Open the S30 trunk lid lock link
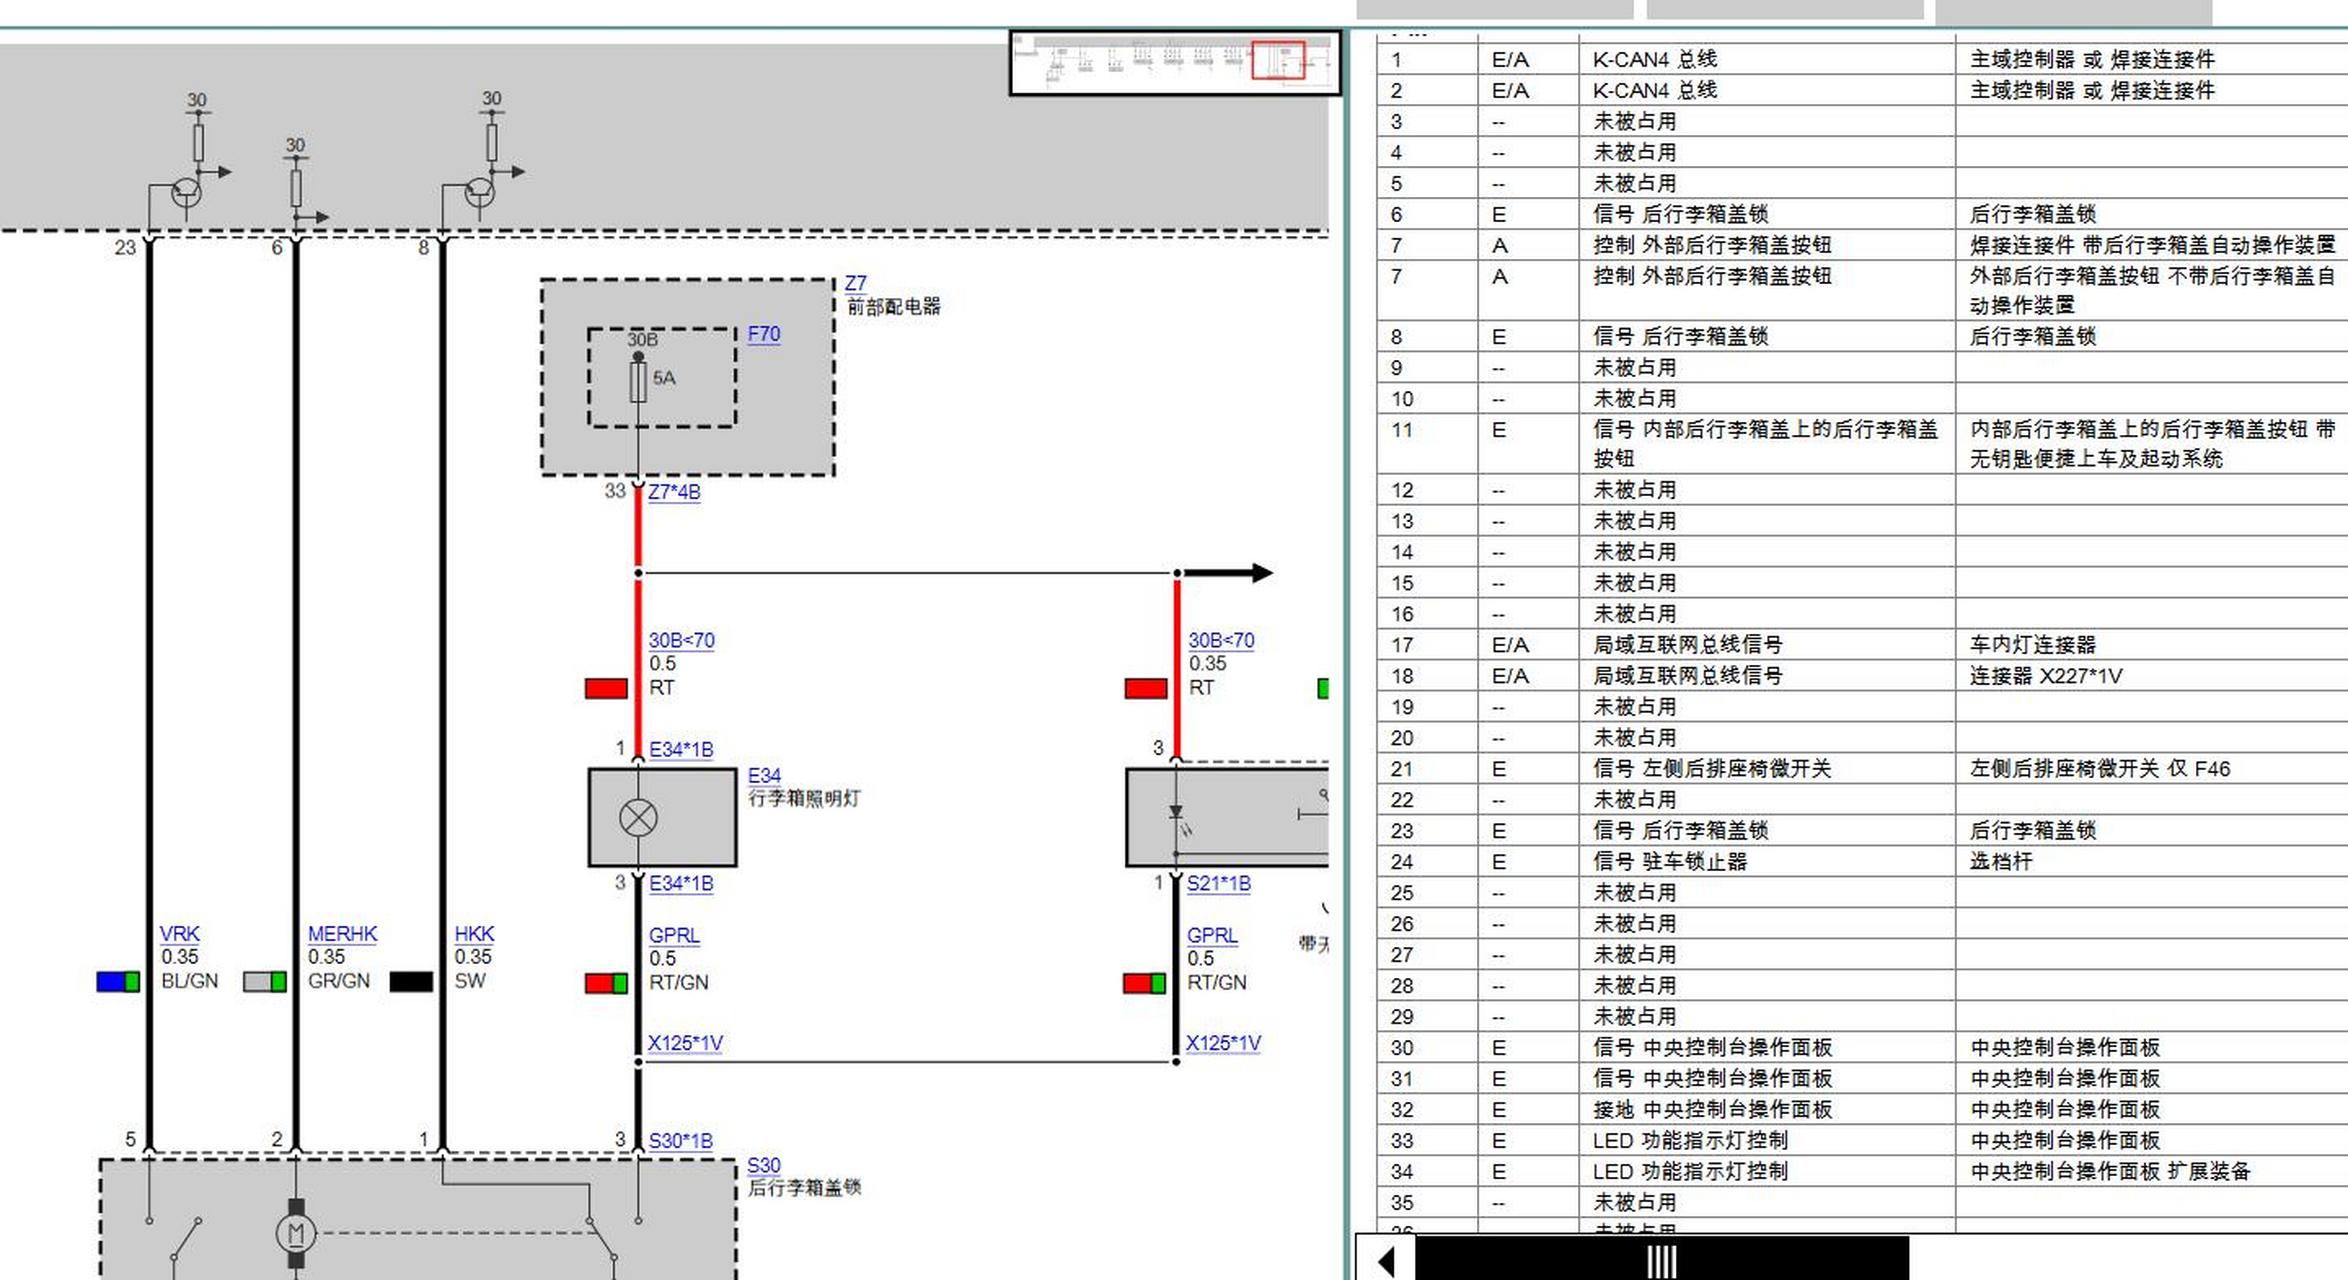The width and height of the screenshot is (2348, 1280). 764,1165
